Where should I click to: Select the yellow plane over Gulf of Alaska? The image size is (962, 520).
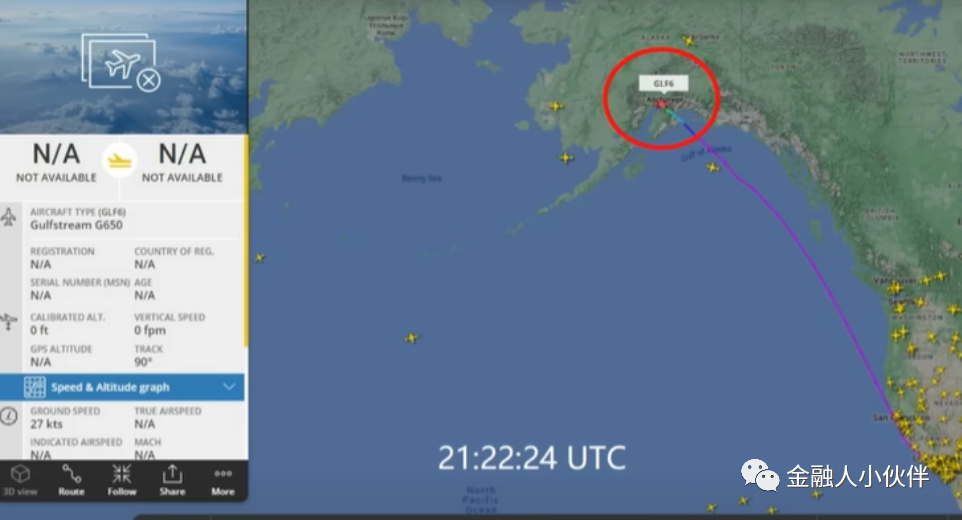coord(712,167)
